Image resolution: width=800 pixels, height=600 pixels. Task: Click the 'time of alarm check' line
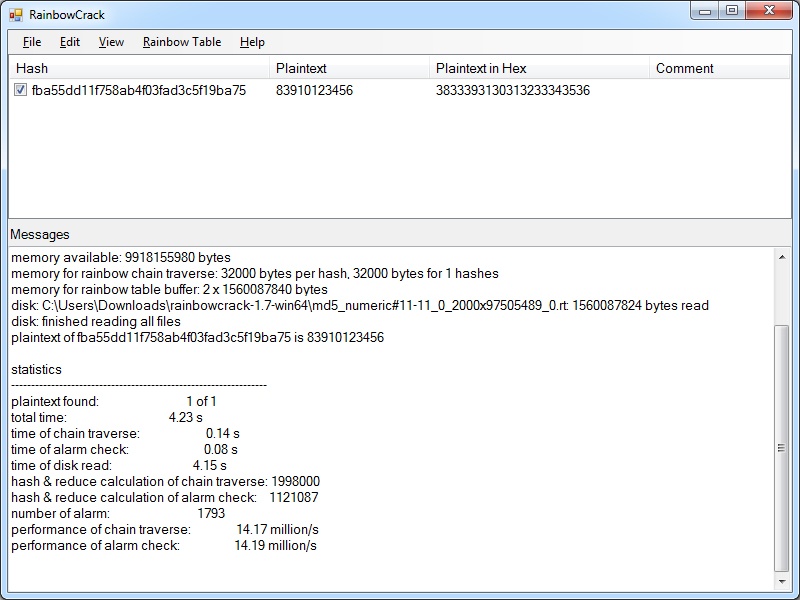click(124, 449)
